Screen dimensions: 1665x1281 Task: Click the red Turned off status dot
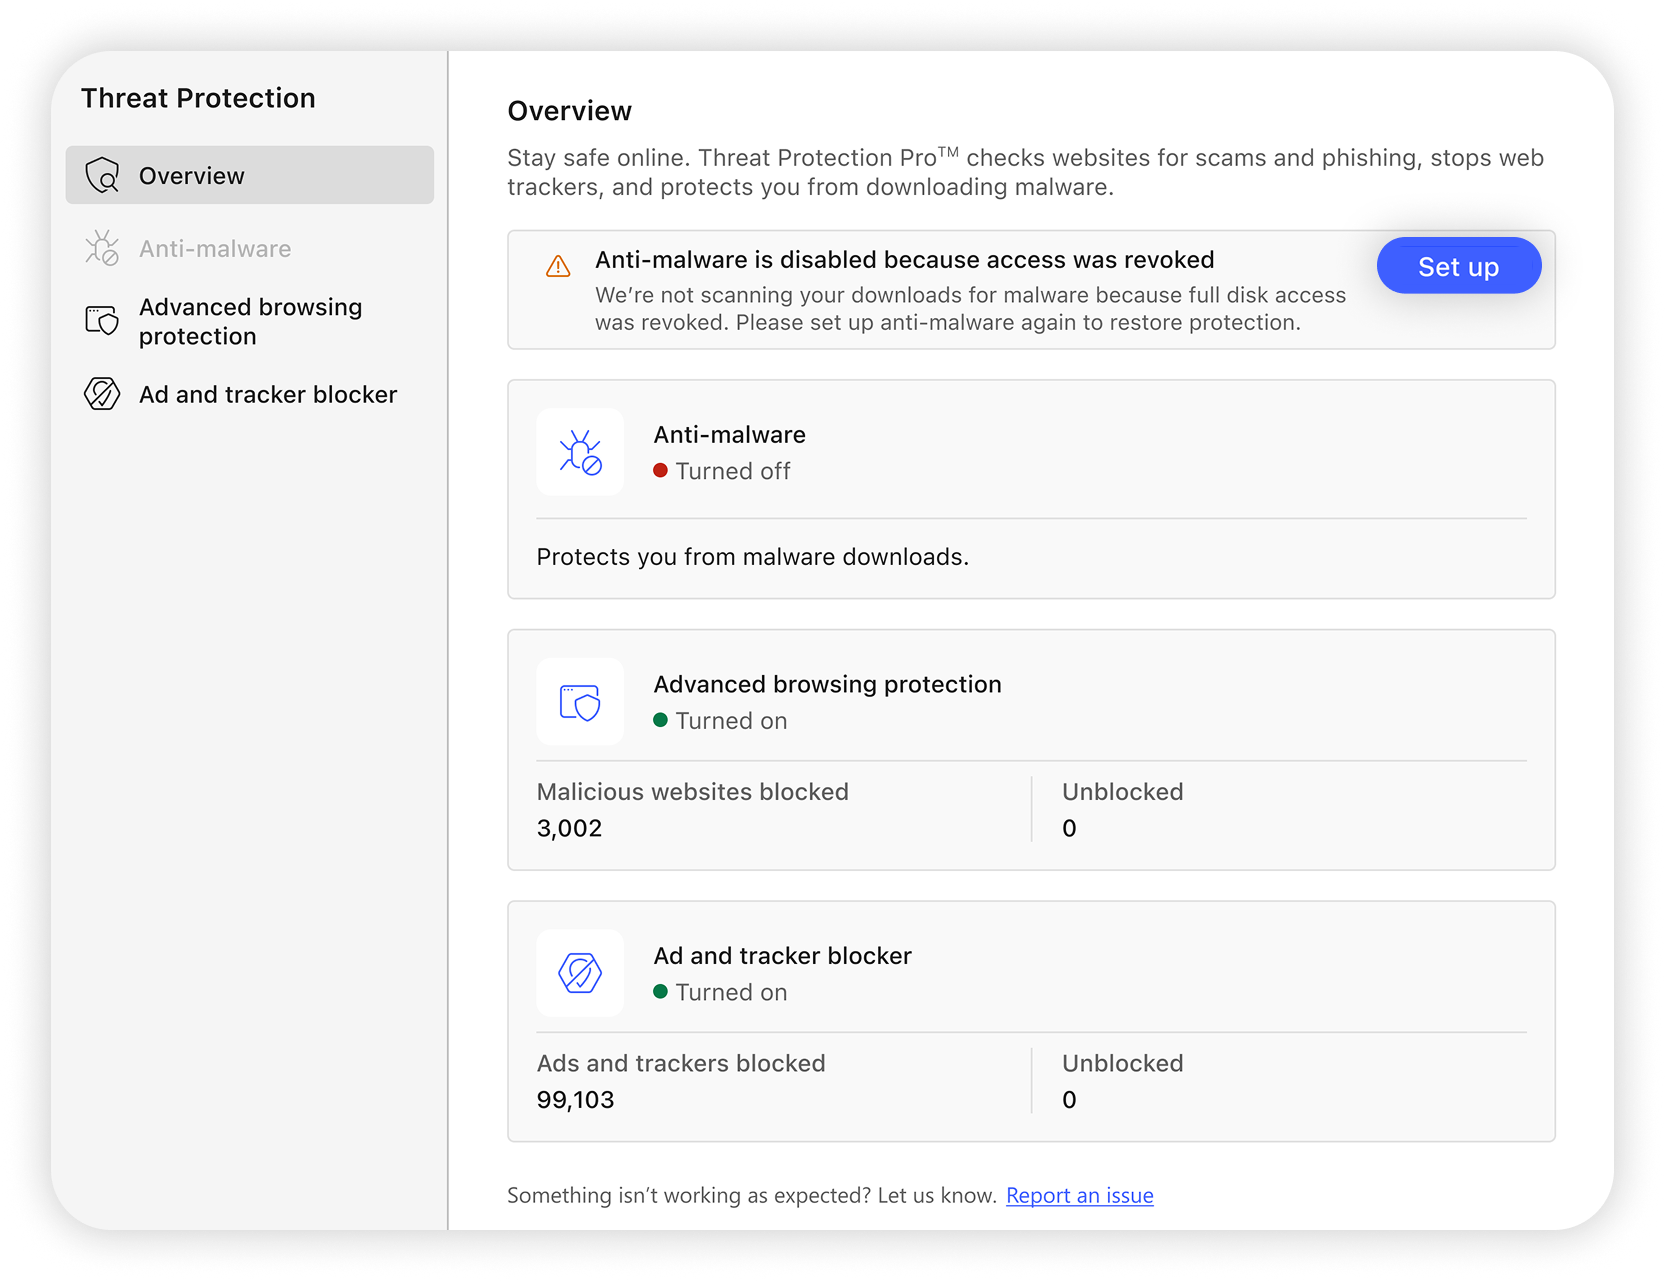click(661, 471)
